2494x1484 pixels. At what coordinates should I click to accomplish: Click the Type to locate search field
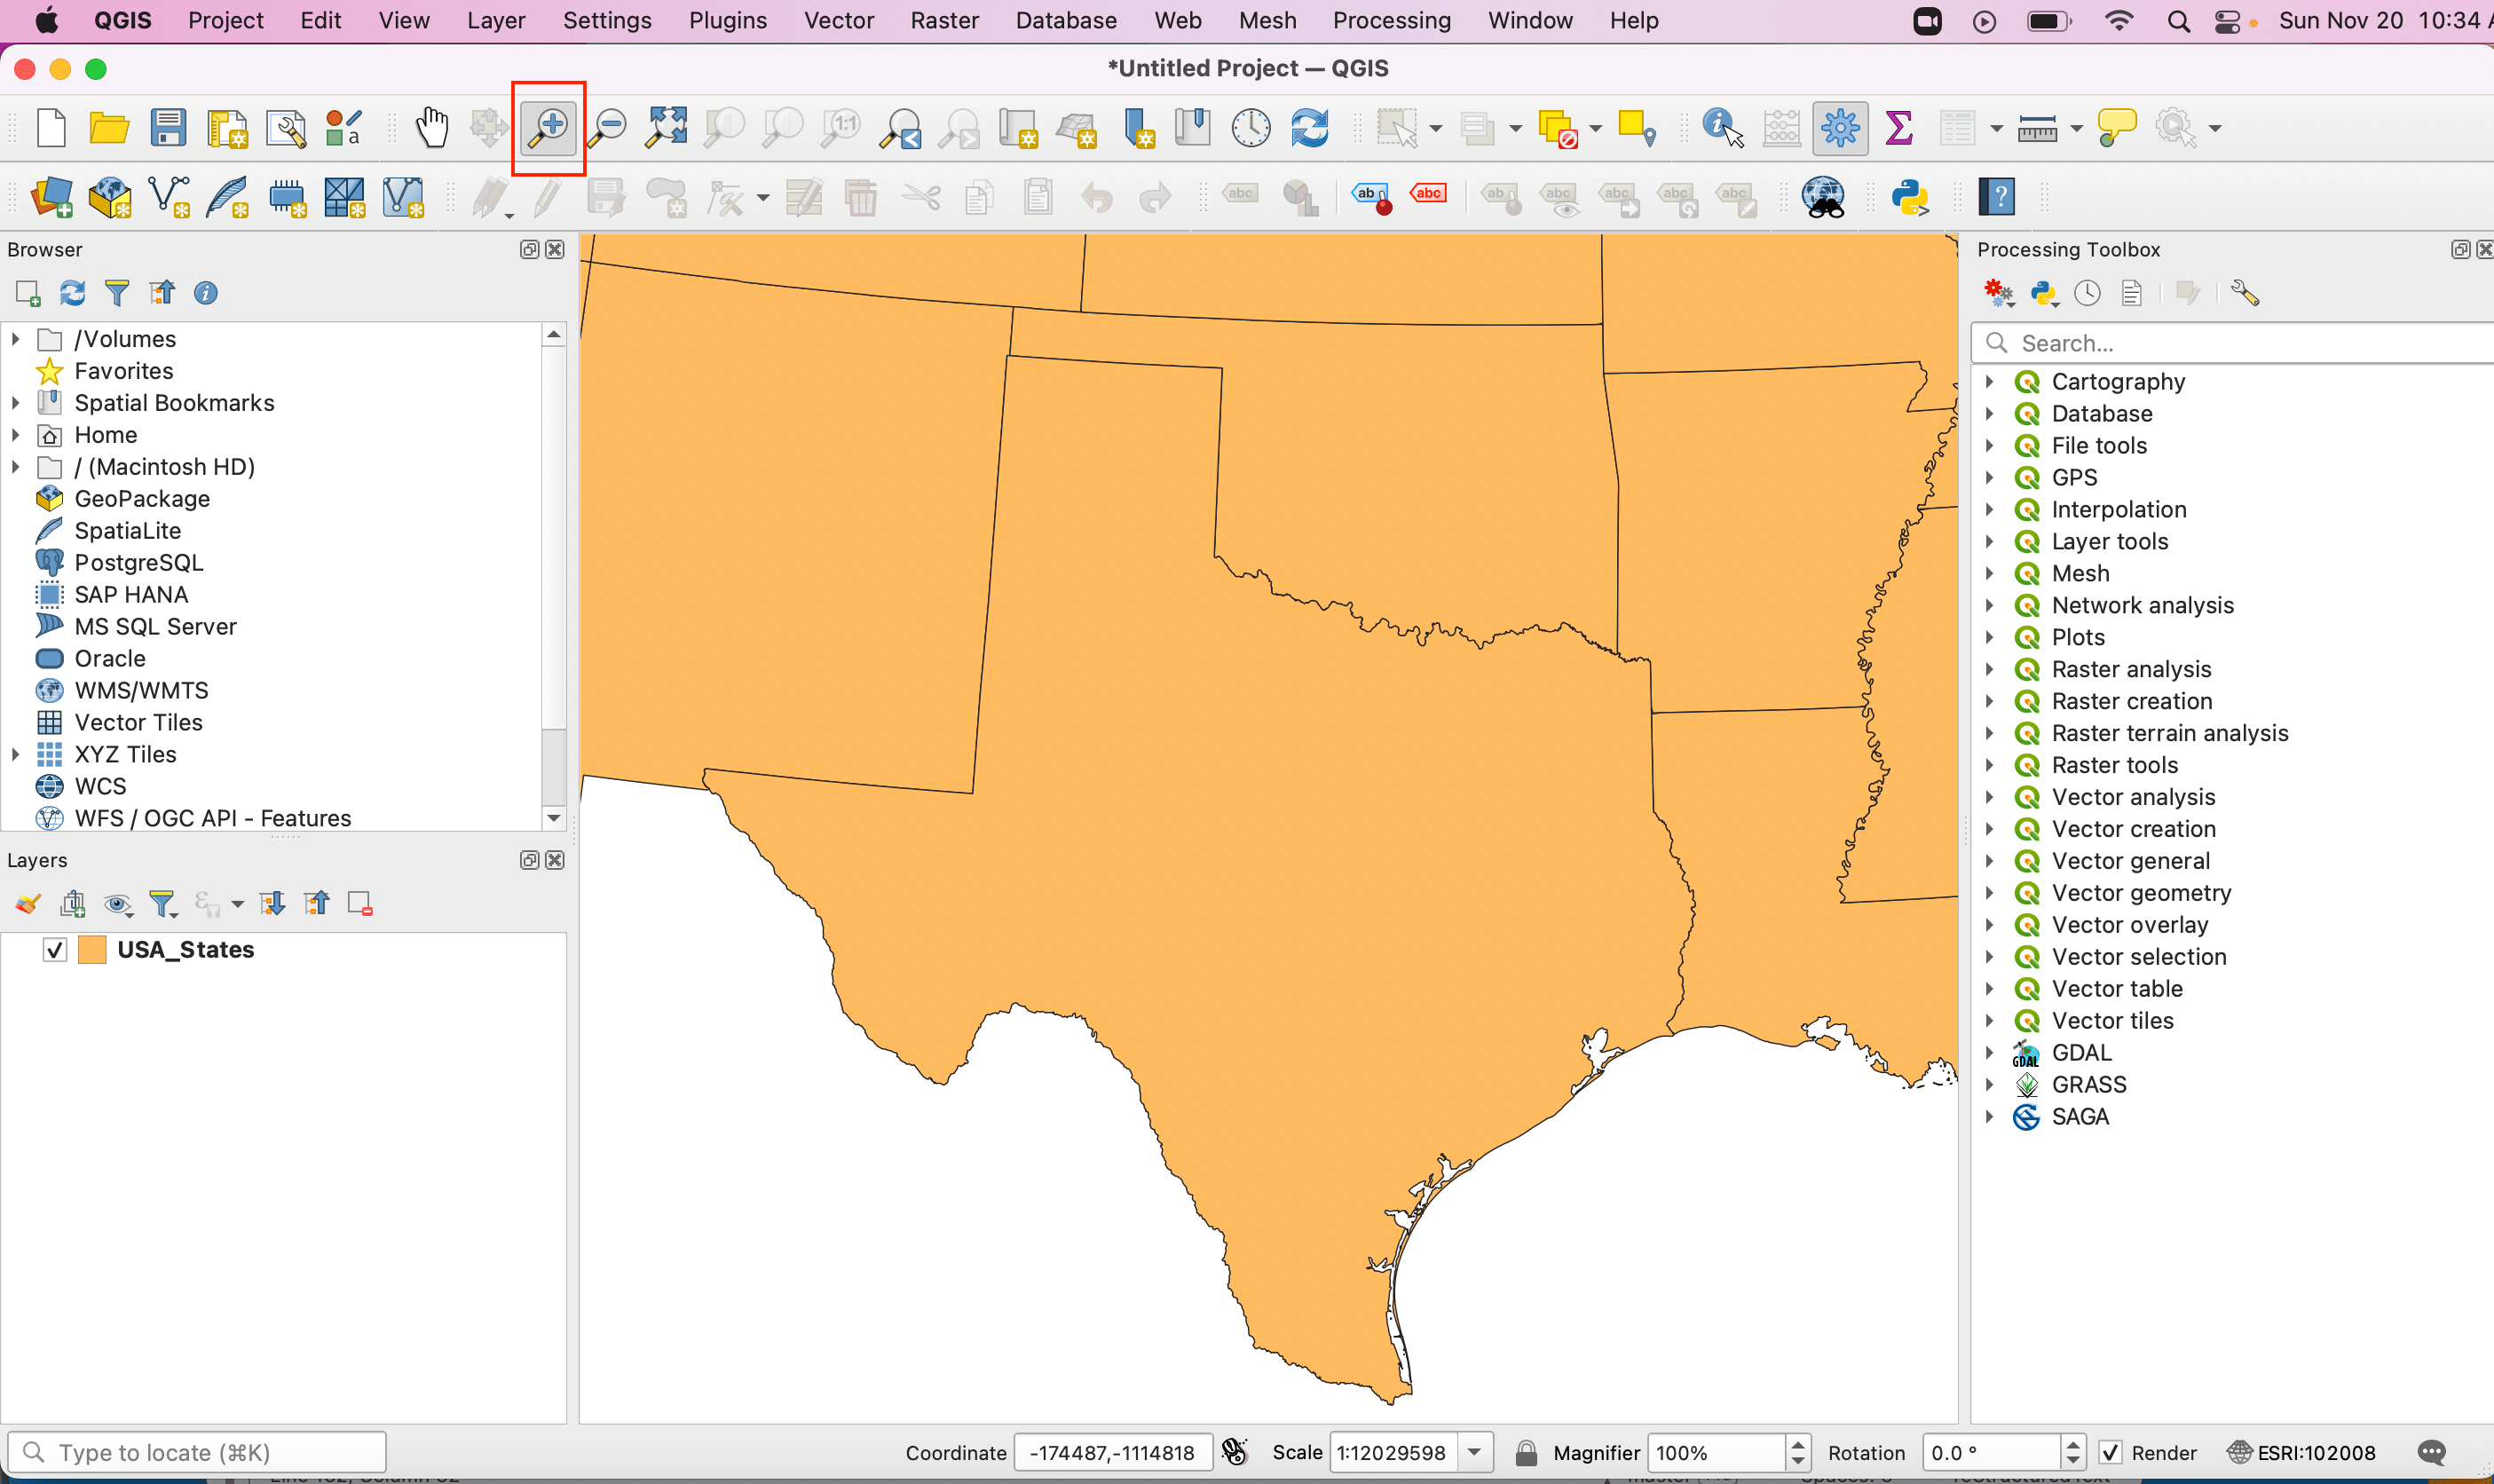tap(197, 1451)
